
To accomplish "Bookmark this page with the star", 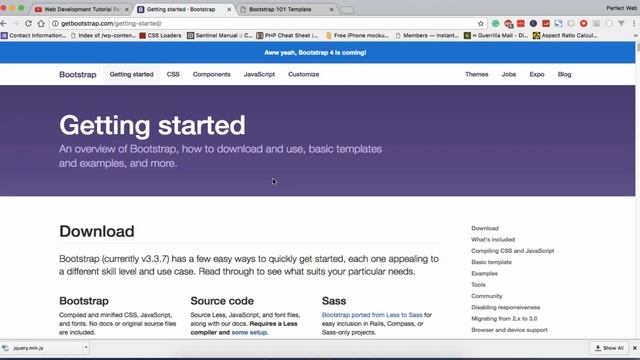I will pos(481,24).
